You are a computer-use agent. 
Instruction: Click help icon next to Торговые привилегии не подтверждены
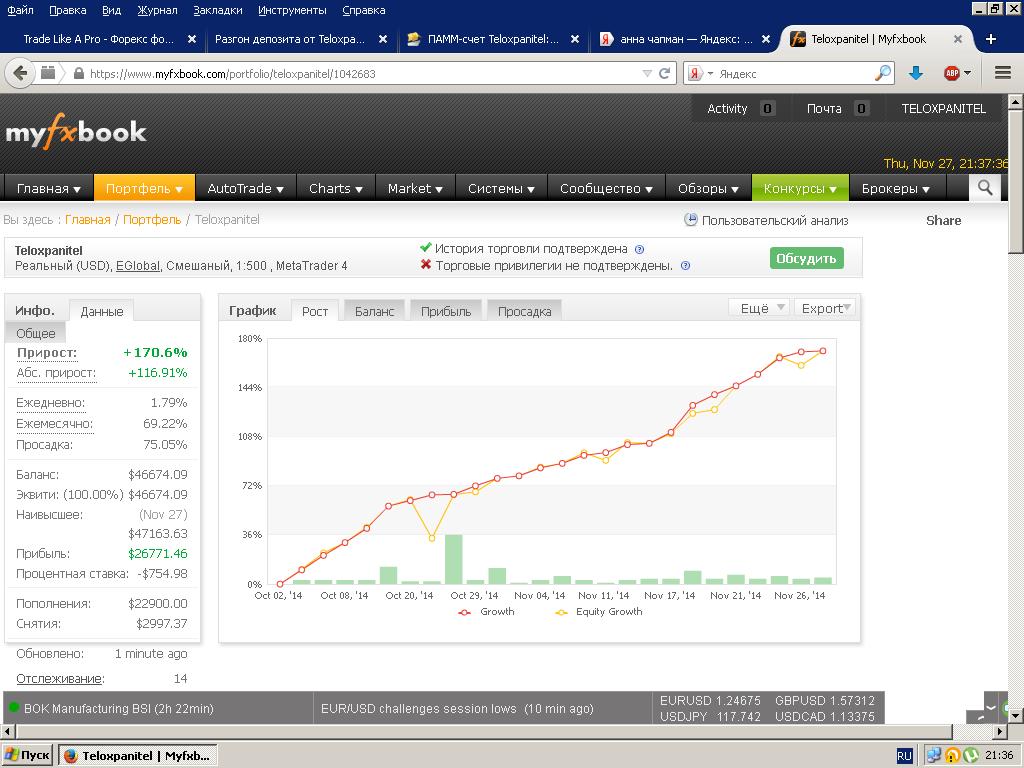[685, 266]
